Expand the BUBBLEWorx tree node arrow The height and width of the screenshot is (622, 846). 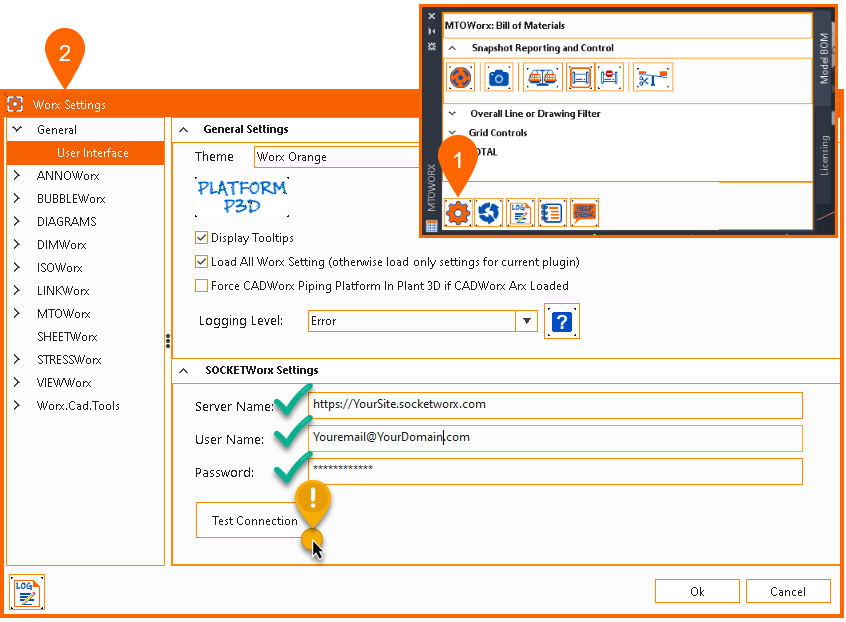coord(17,199)
